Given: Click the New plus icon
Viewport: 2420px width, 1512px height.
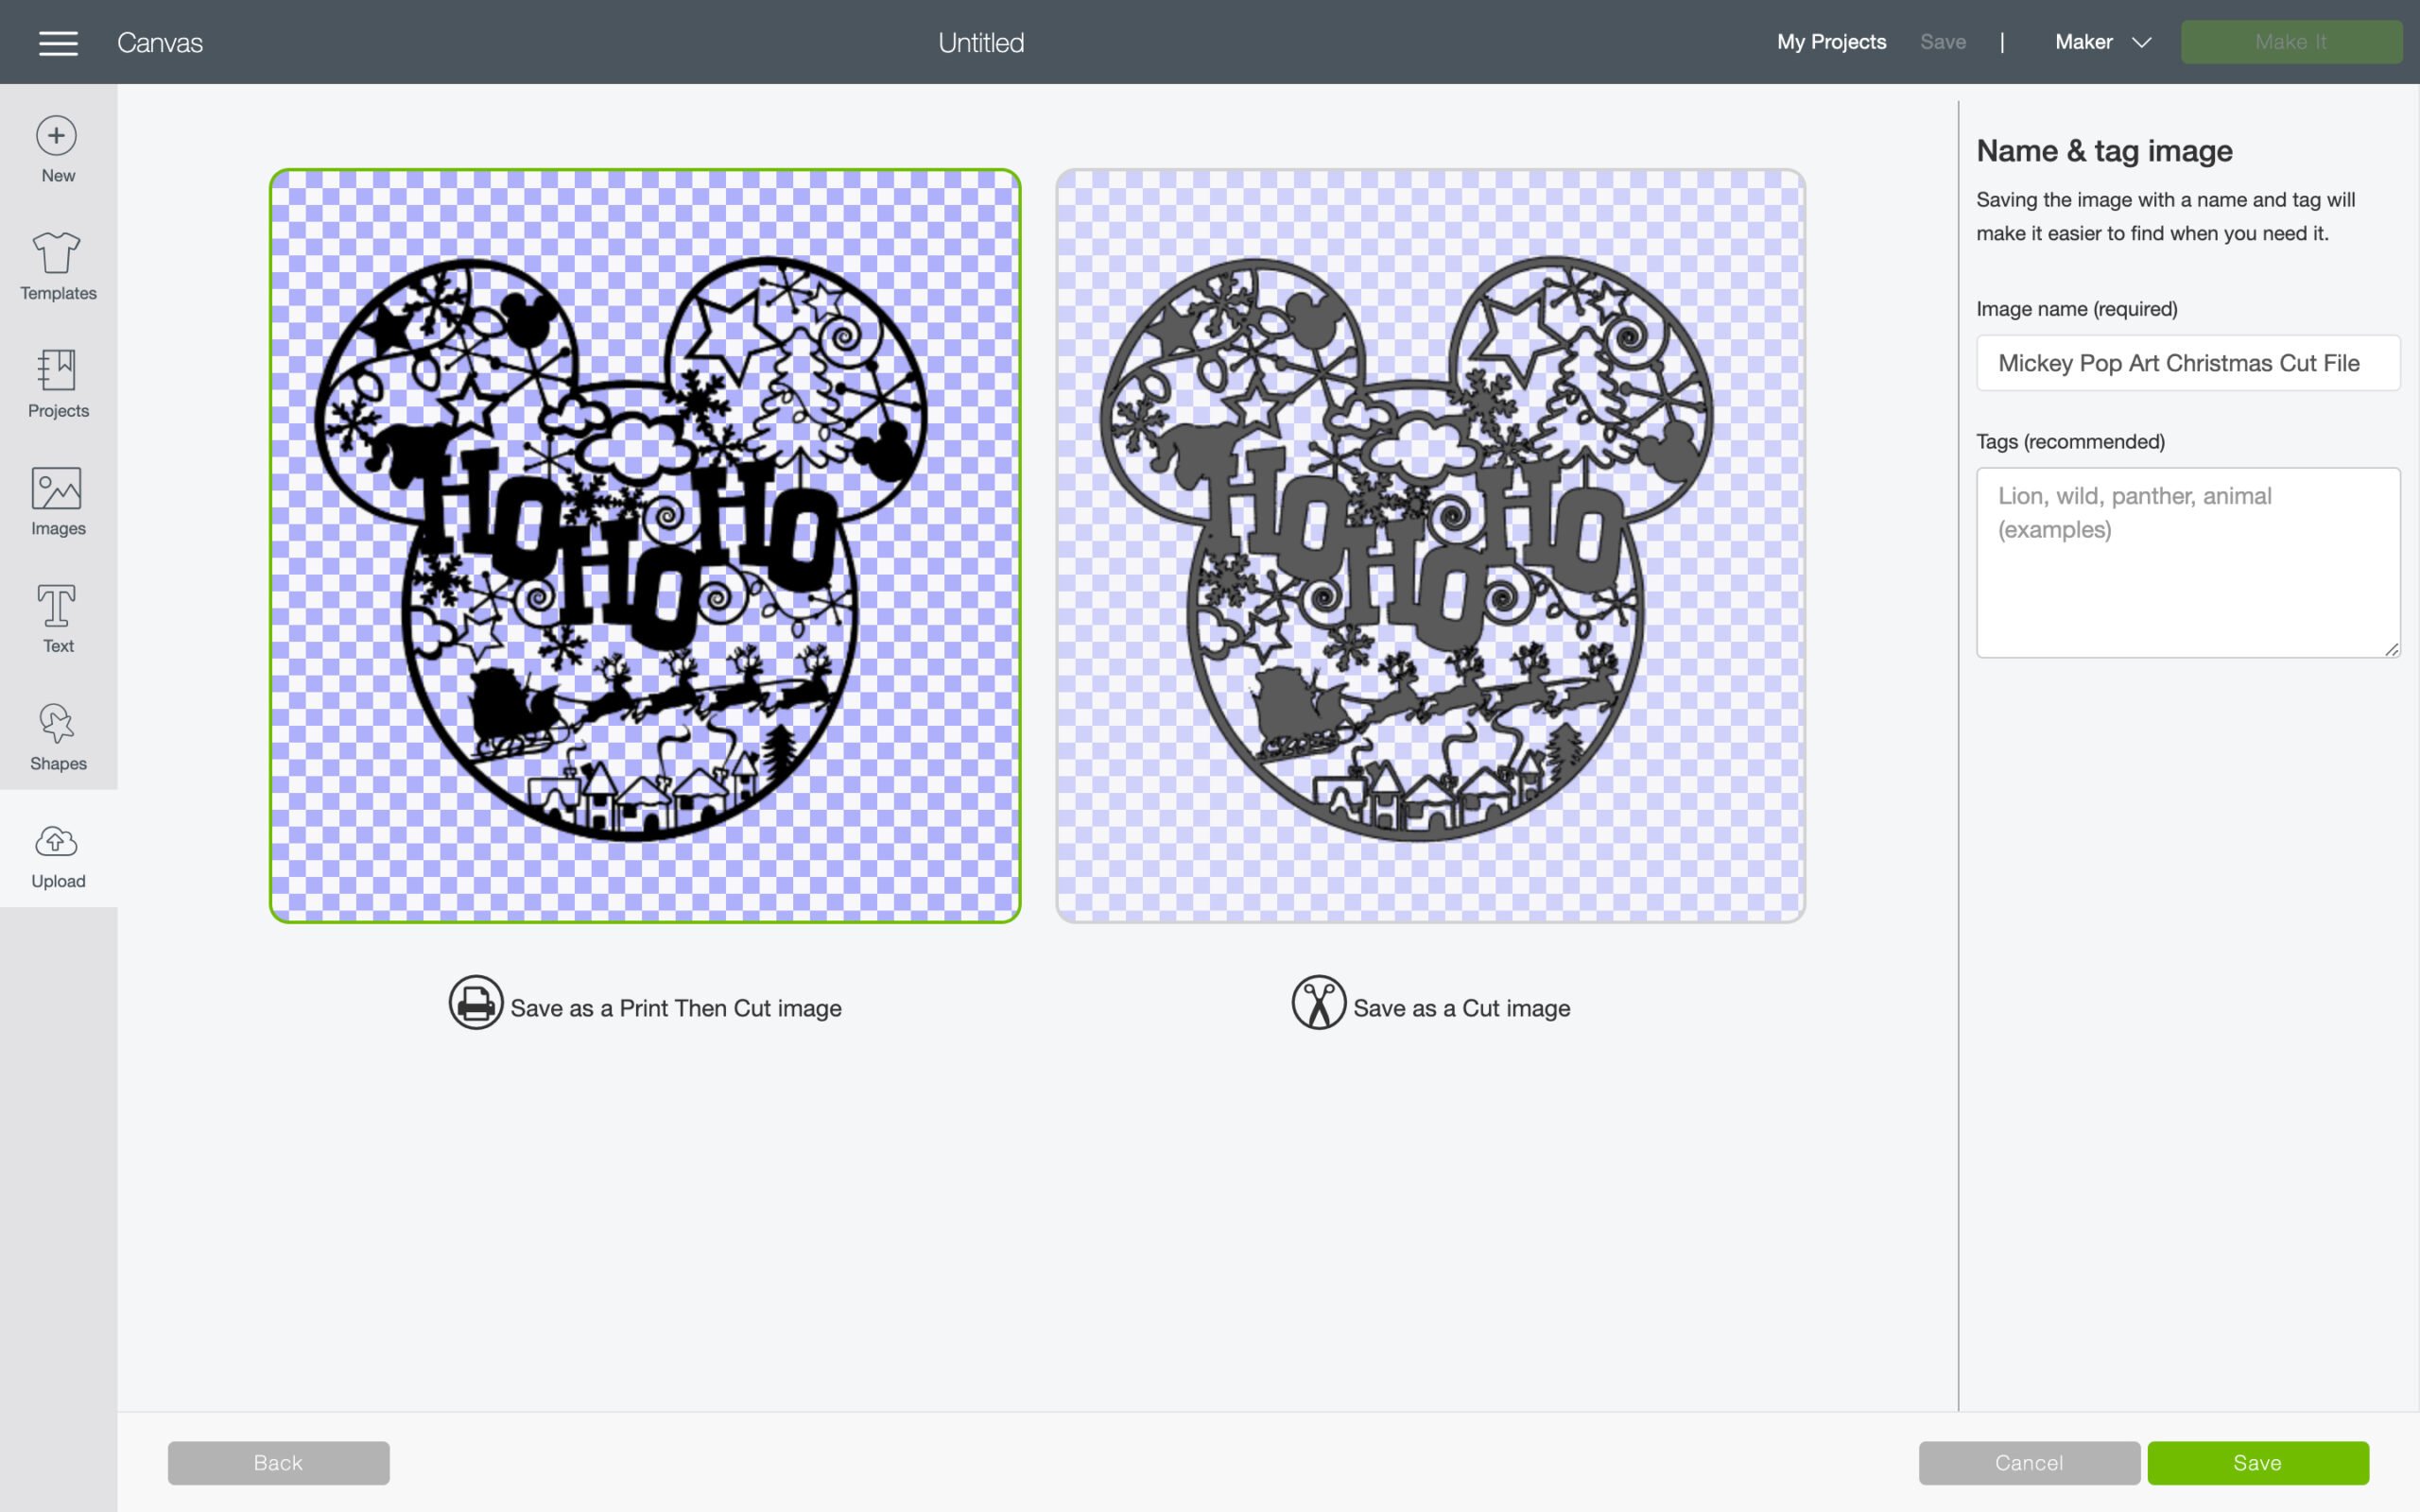Looking at the screenshot, I should pos(57,136).
